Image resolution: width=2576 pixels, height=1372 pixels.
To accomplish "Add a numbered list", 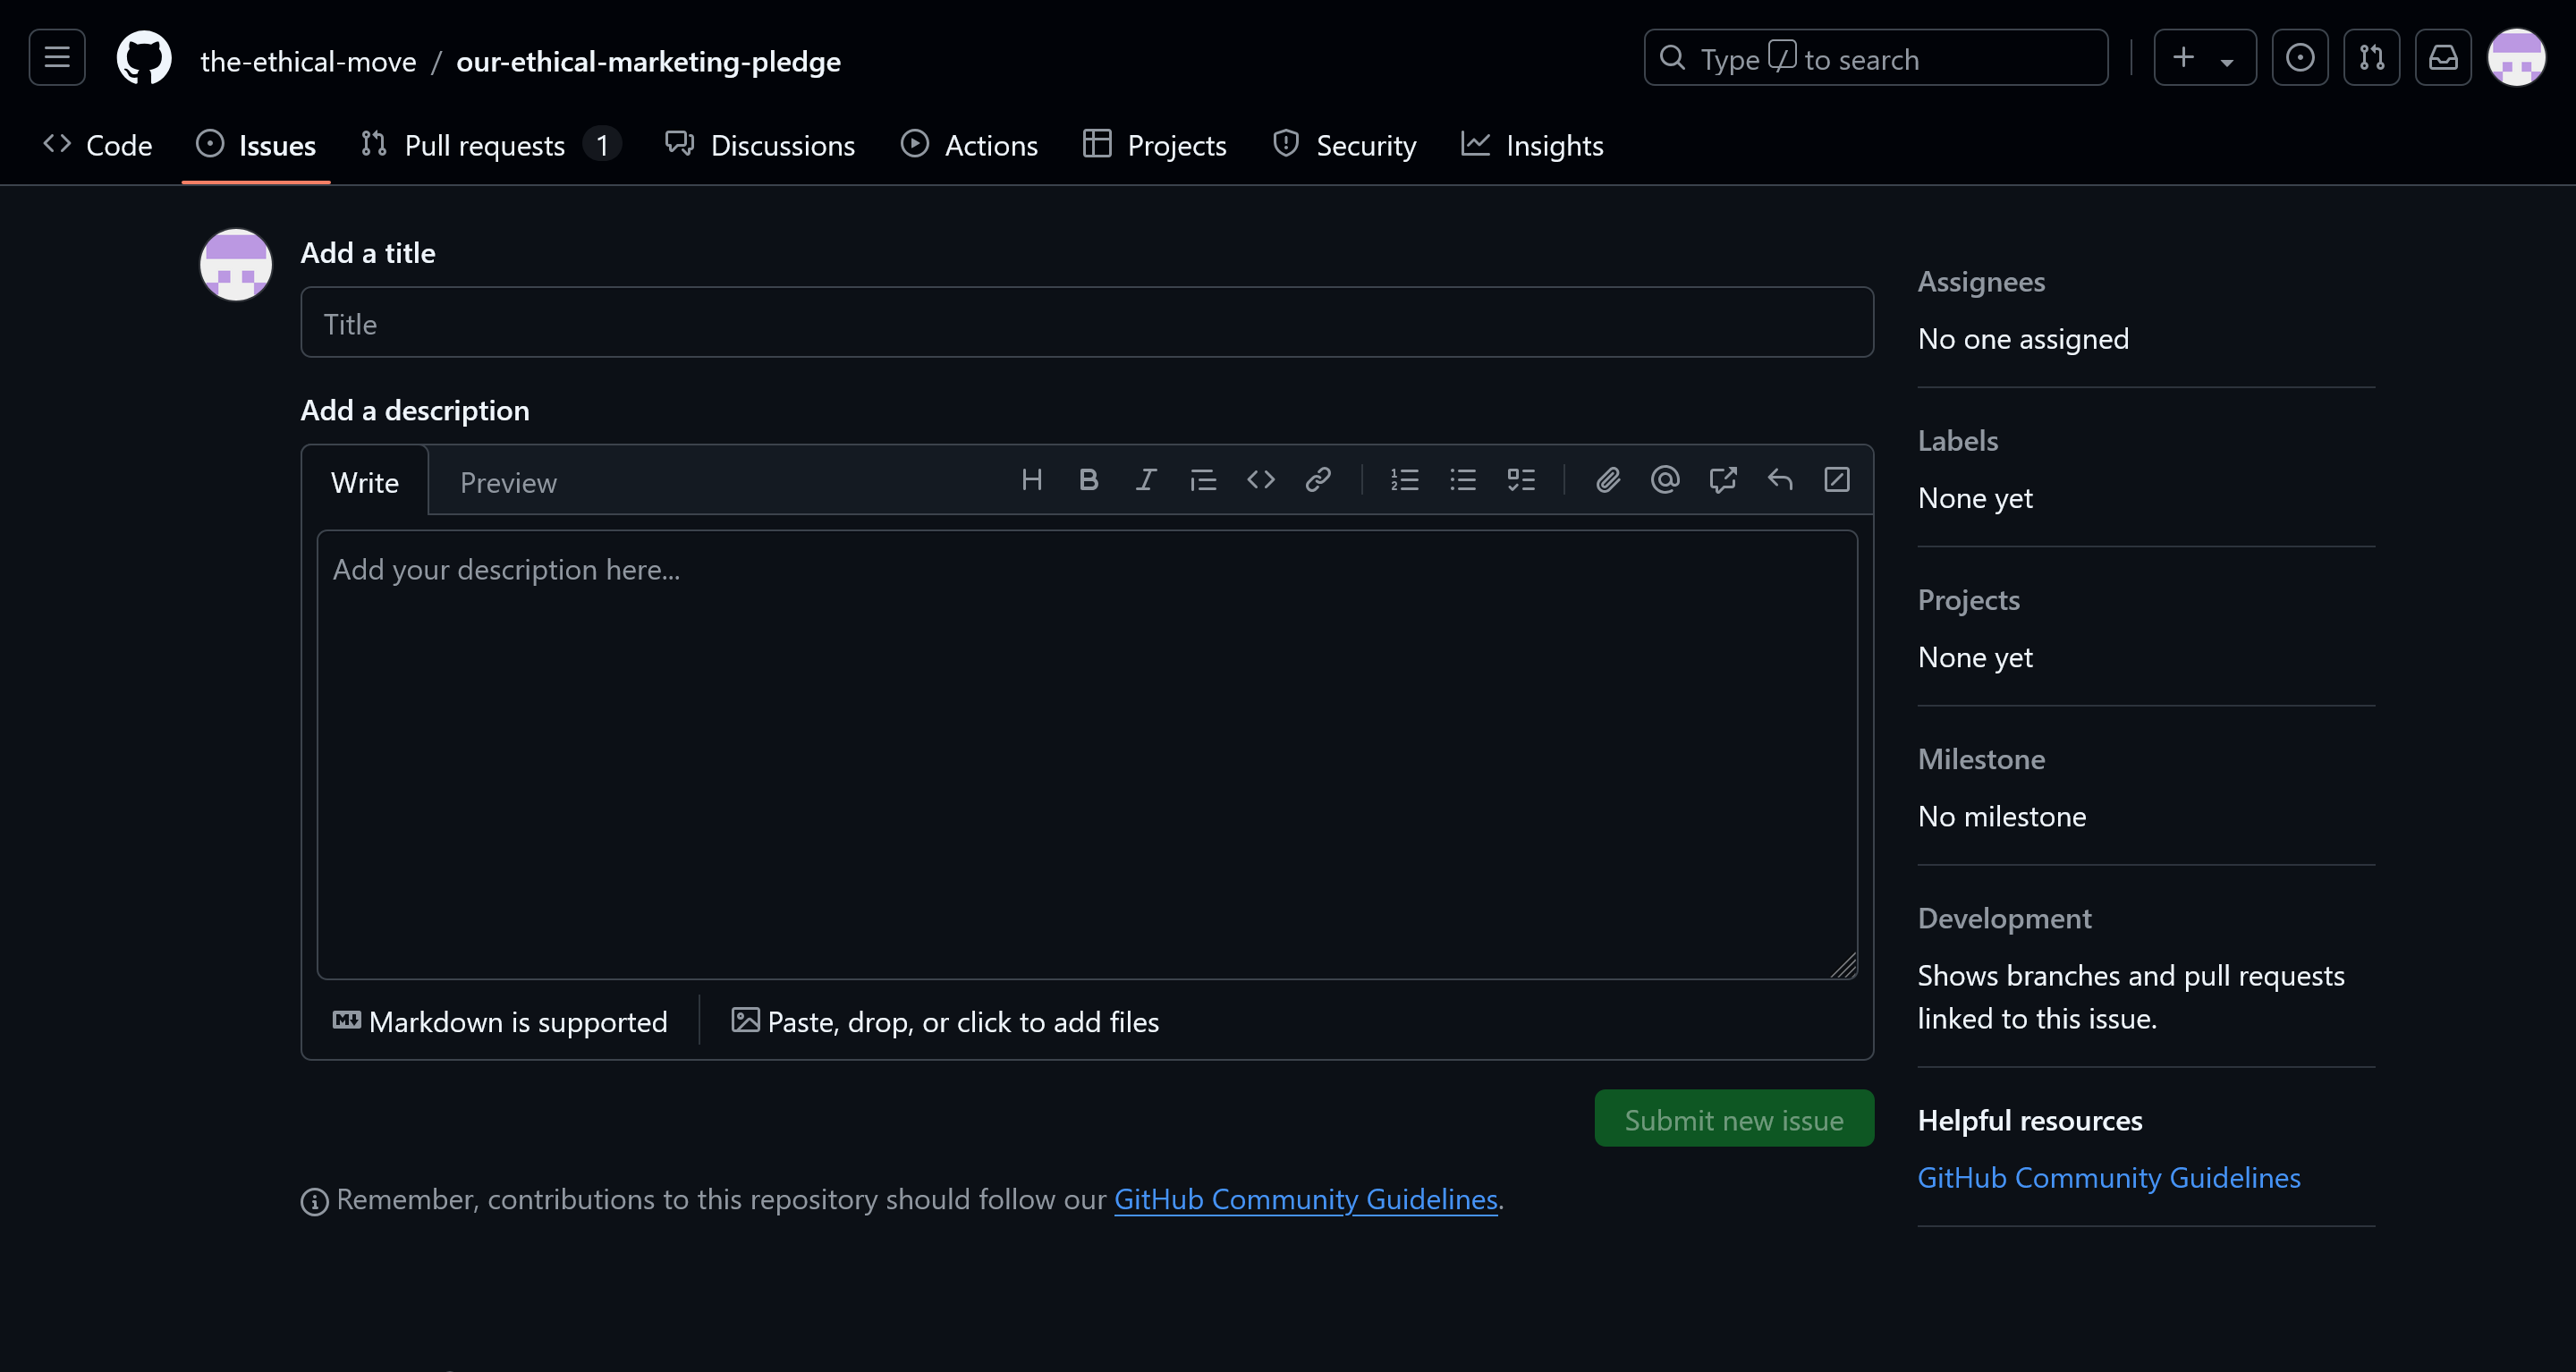I will [1405, 480].
